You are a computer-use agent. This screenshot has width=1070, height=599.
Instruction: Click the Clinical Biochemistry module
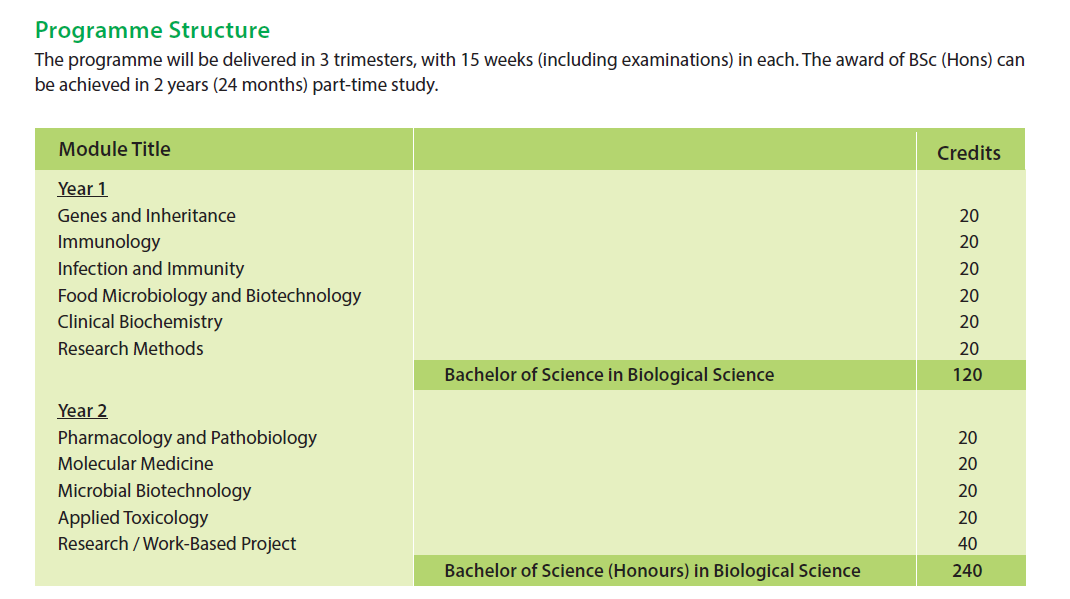click(x=140, y=322)
